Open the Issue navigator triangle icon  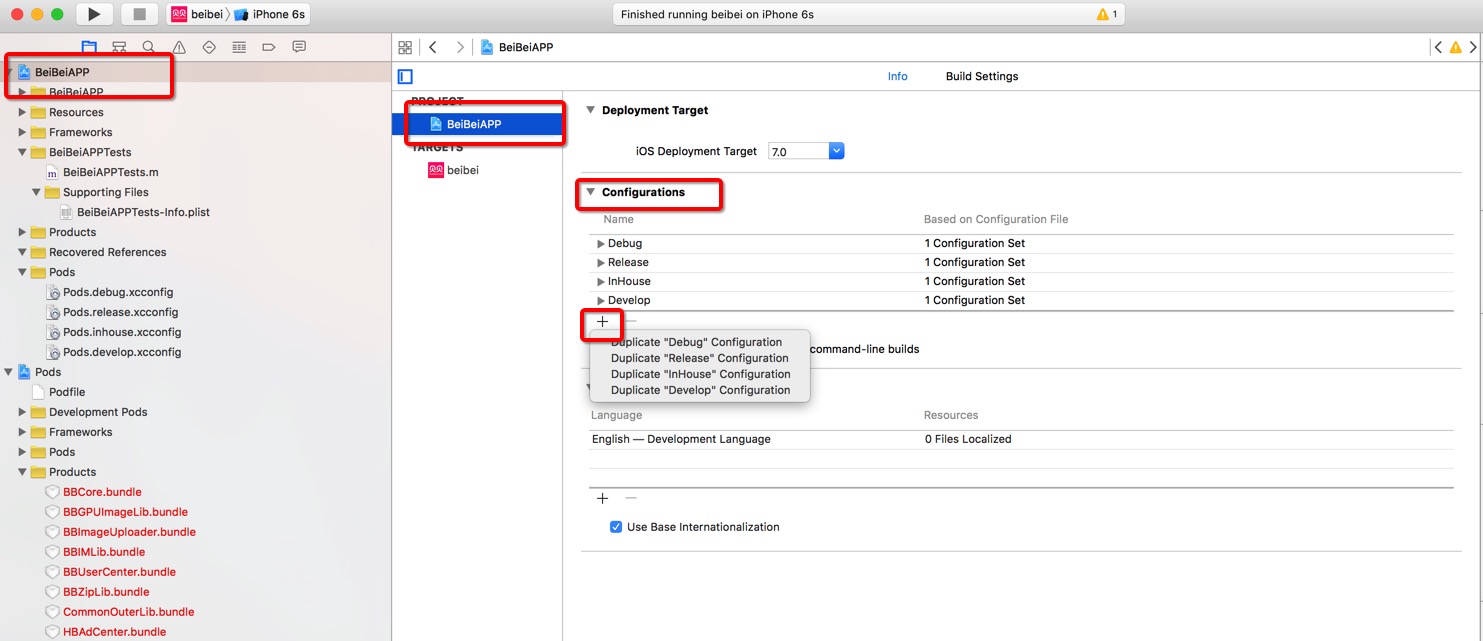tap(179, 47)
